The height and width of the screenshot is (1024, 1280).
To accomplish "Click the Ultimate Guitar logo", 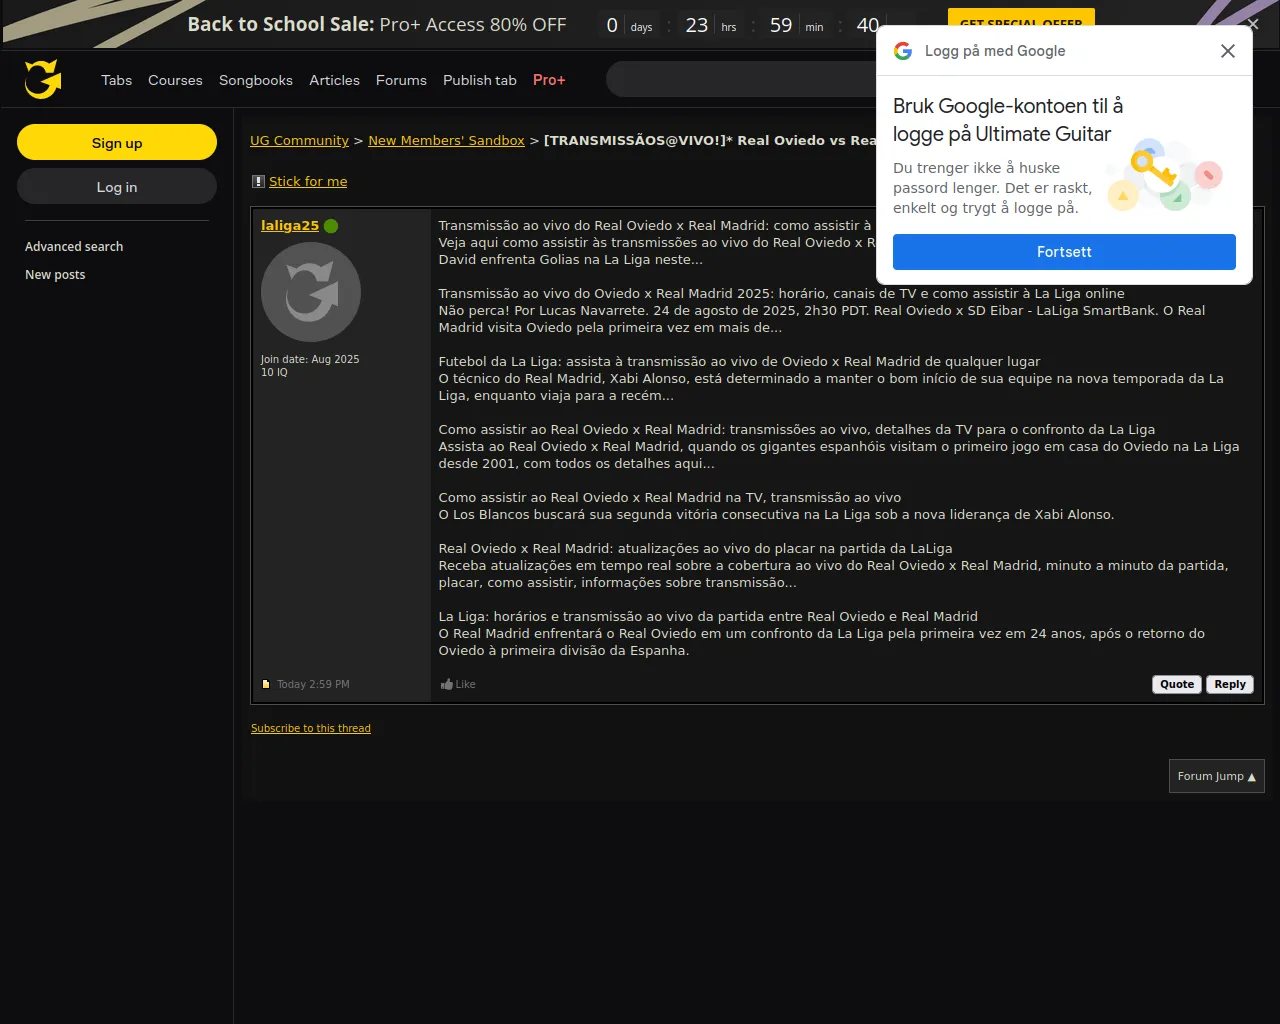I will pos(43,79).
